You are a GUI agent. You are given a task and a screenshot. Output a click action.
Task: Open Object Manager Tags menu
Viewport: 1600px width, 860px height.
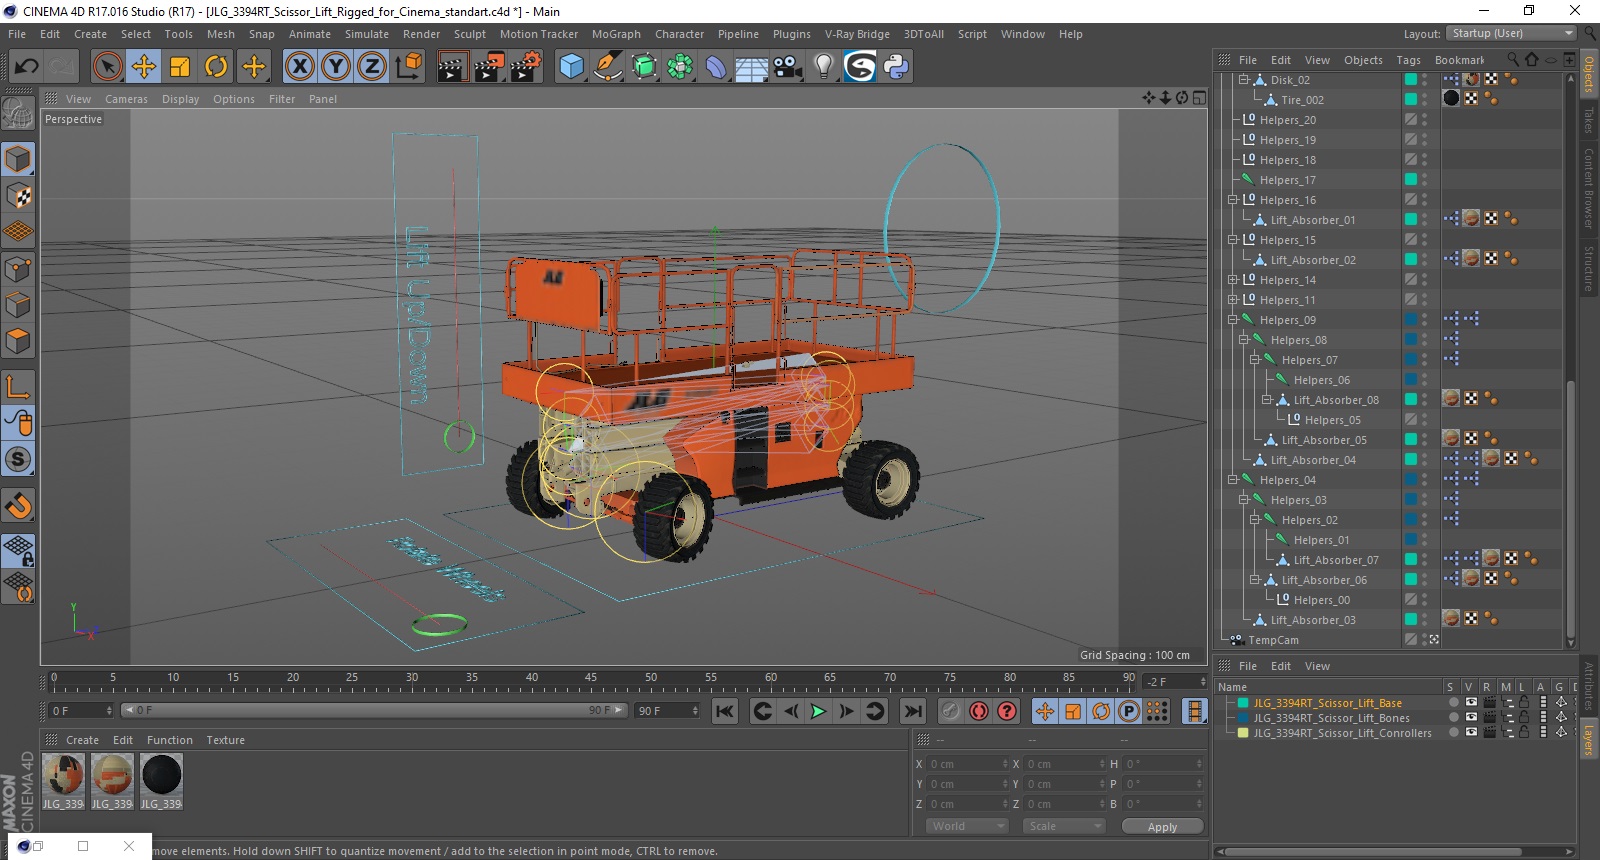pos(1408,60)
